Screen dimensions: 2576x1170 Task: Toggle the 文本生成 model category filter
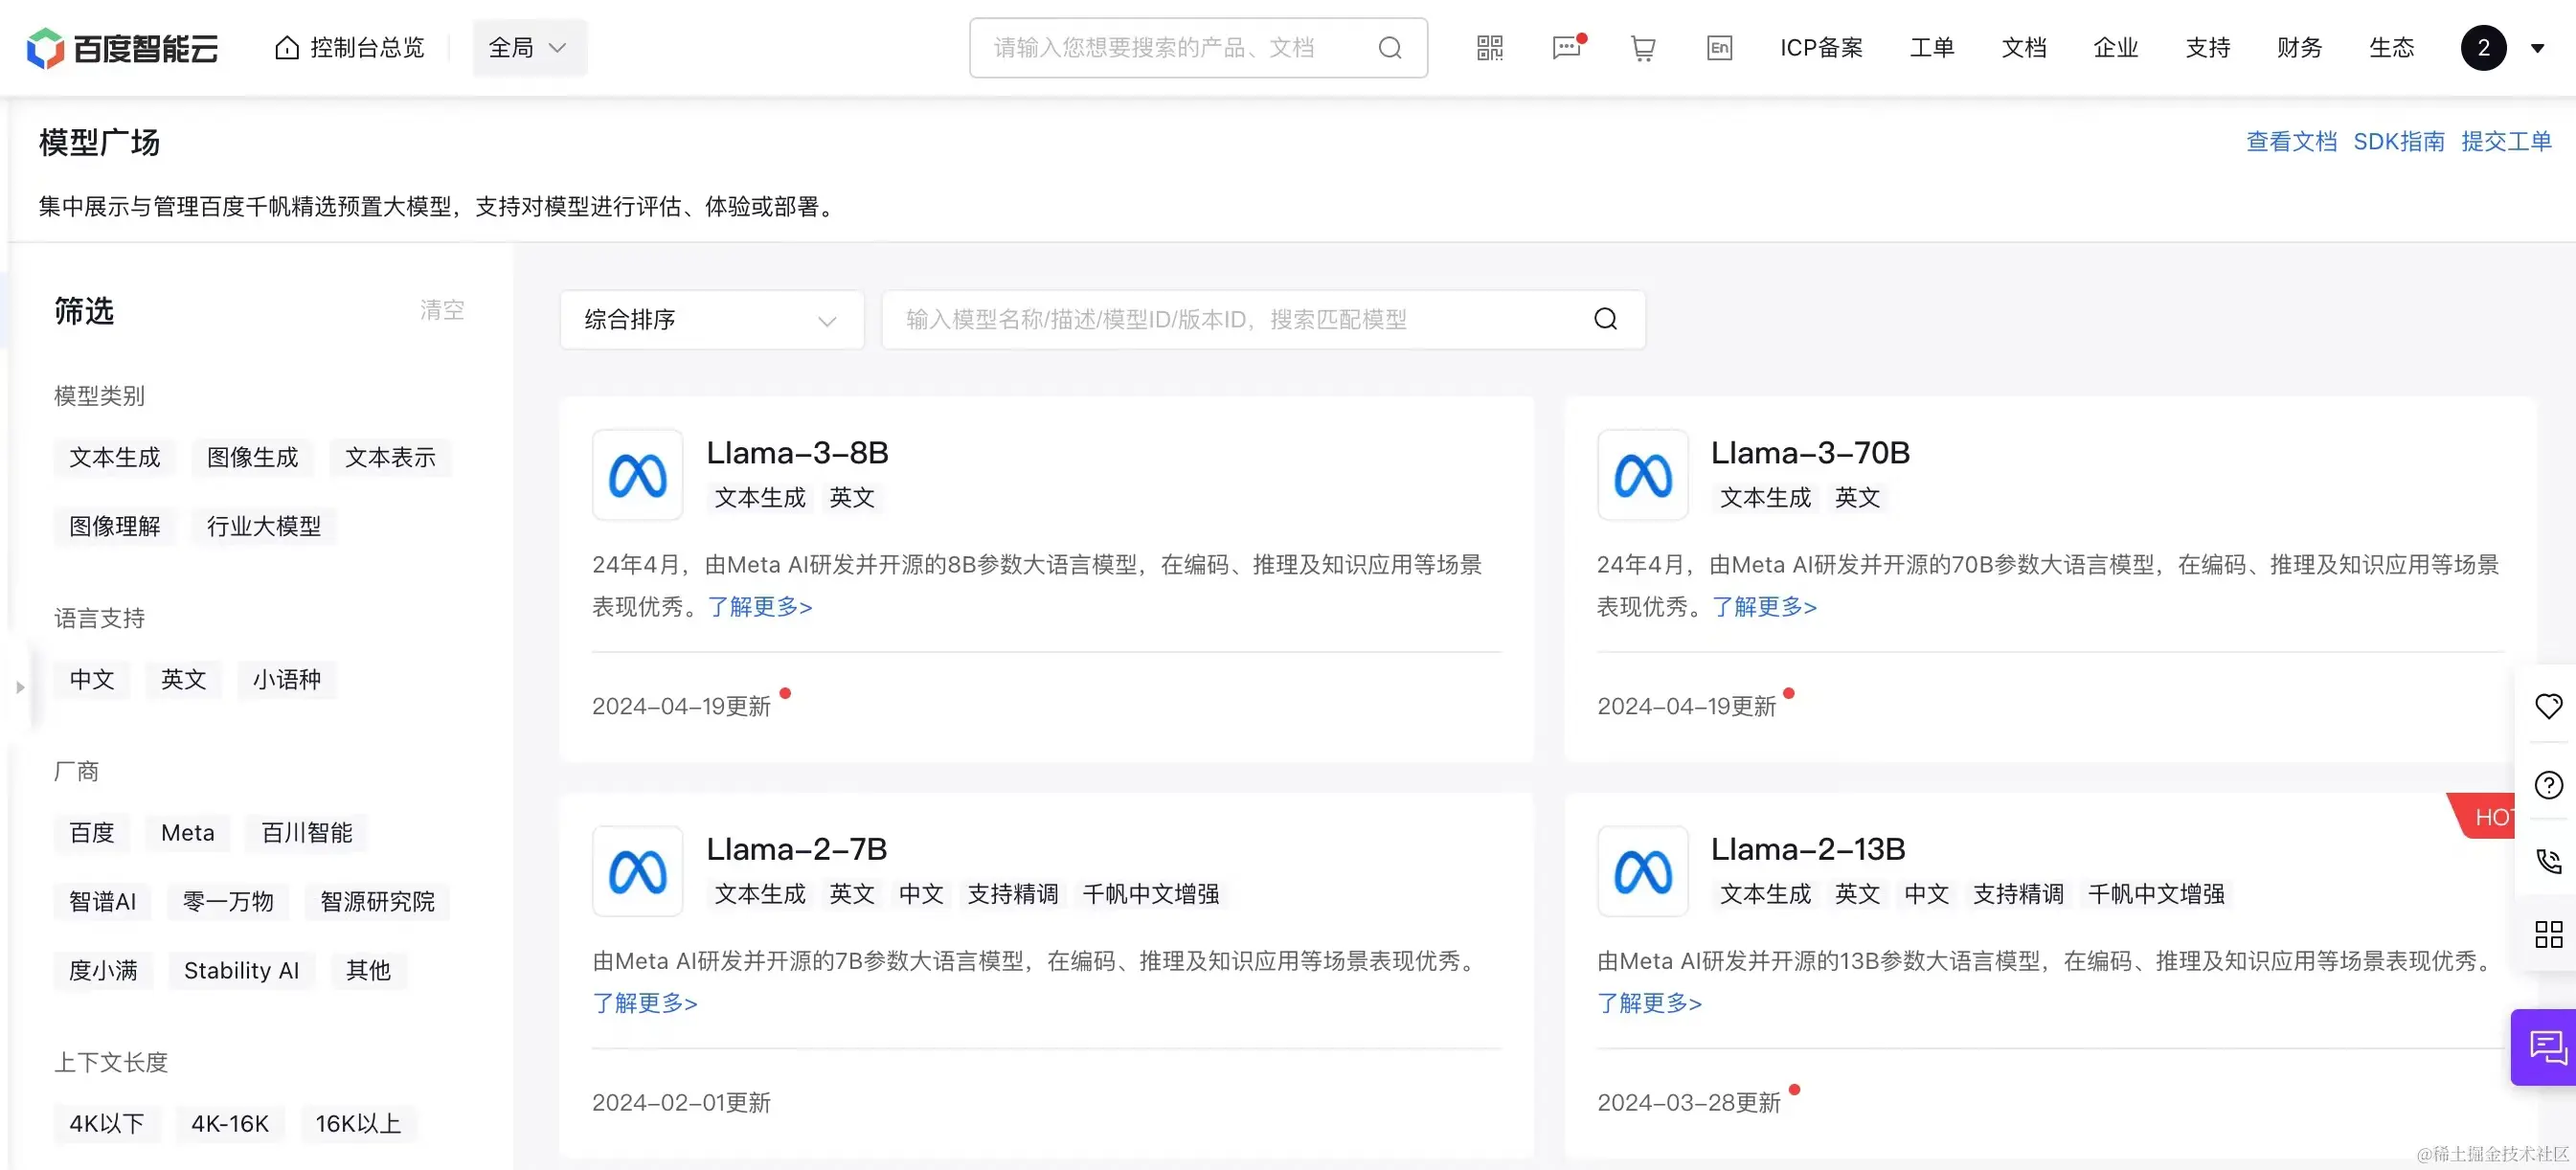114,458
